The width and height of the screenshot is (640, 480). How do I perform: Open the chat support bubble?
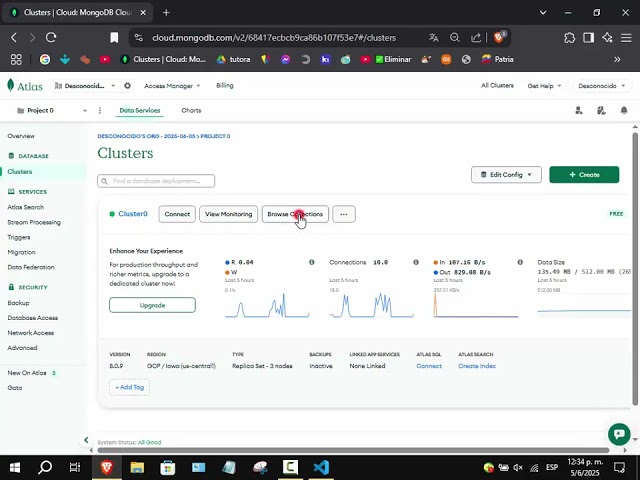(619, 434)
